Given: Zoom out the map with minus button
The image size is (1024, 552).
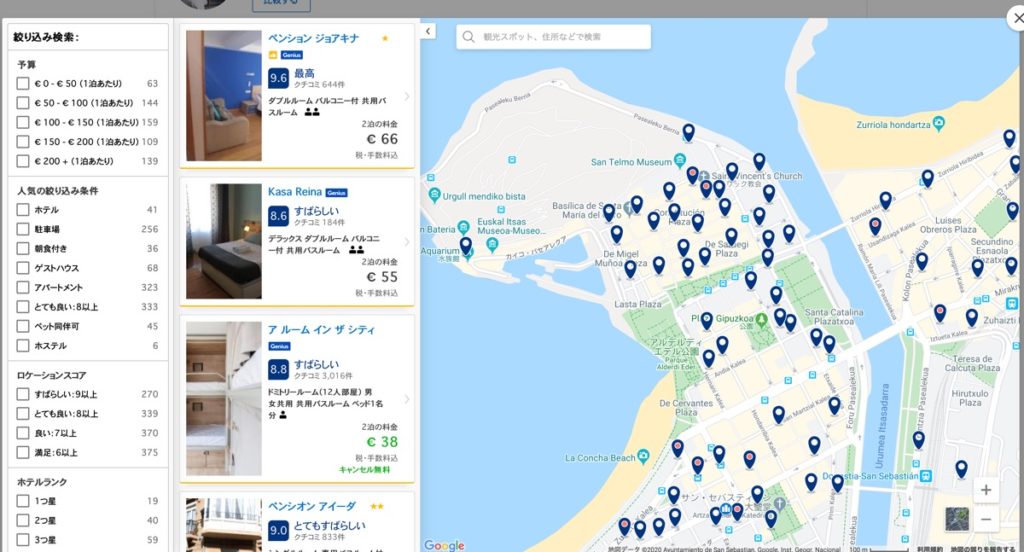Looking at the screenshot, I should pyautogui.click(x=986, y=520).
